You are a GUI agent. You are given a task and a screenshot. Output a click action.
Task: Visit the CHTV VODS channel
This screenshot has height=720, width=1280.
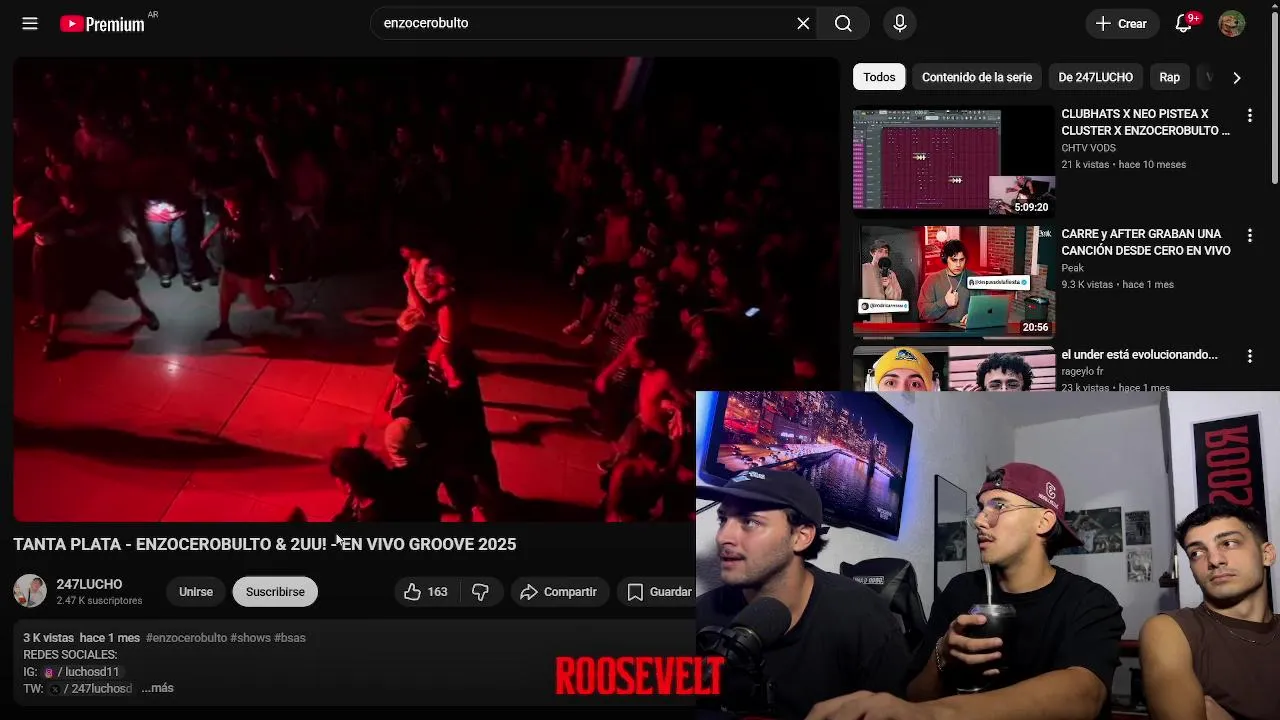click(x=1088, y=148)
